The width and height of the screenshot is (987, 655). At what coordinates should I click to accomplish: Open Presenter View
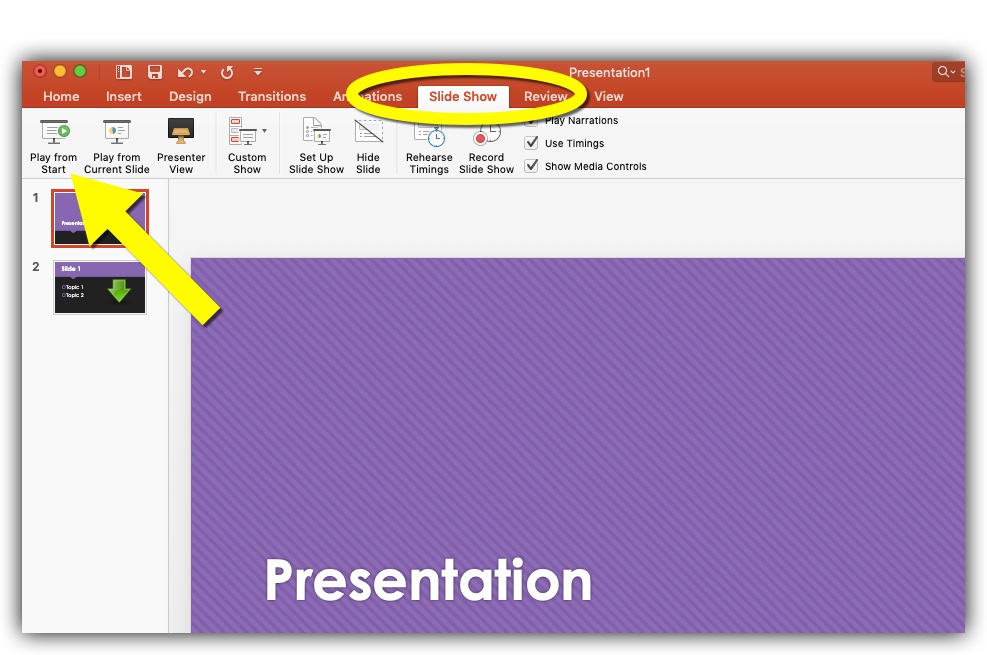(x=181, y=132)
